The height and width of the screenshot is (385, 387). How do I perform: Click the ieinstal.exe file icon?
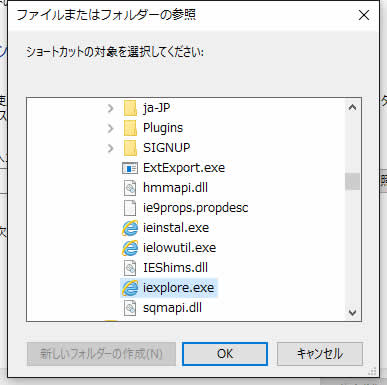click(130, 228)
